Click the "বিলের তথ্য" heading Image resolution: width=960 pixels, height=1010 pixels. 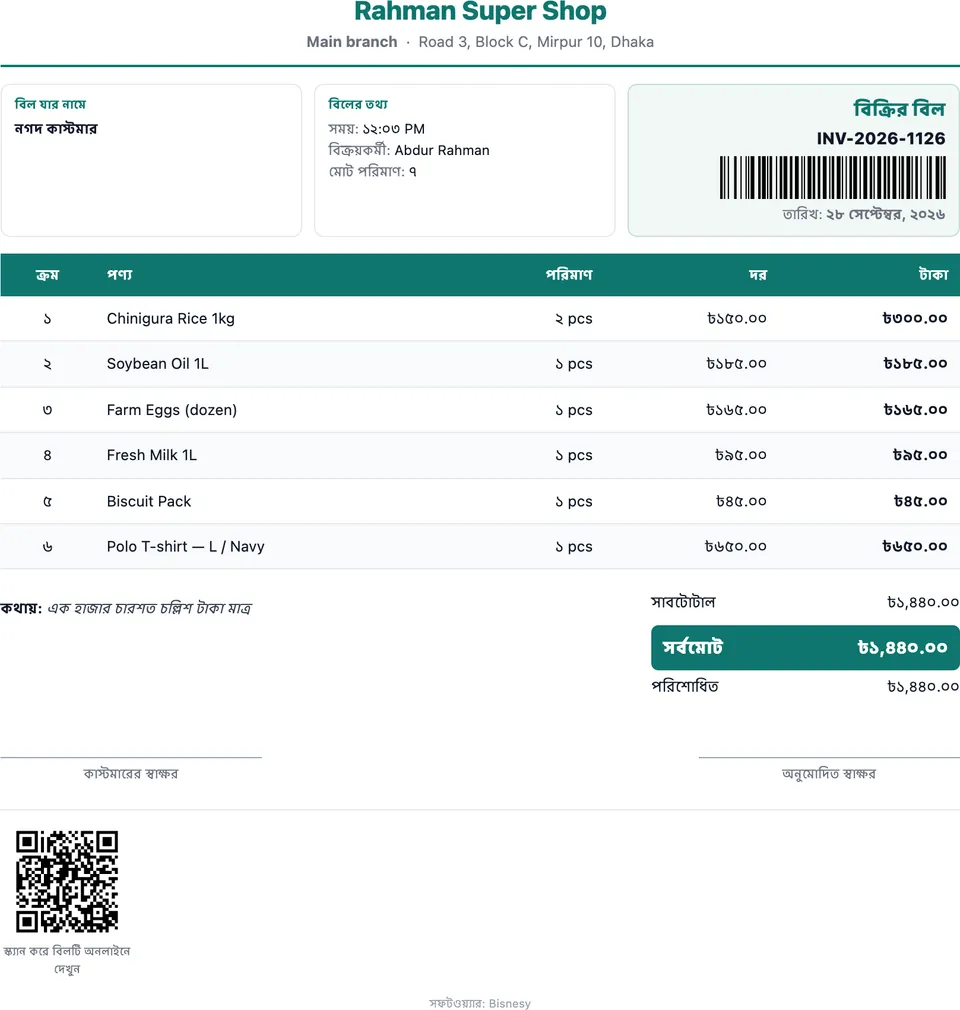click(358, 104)
